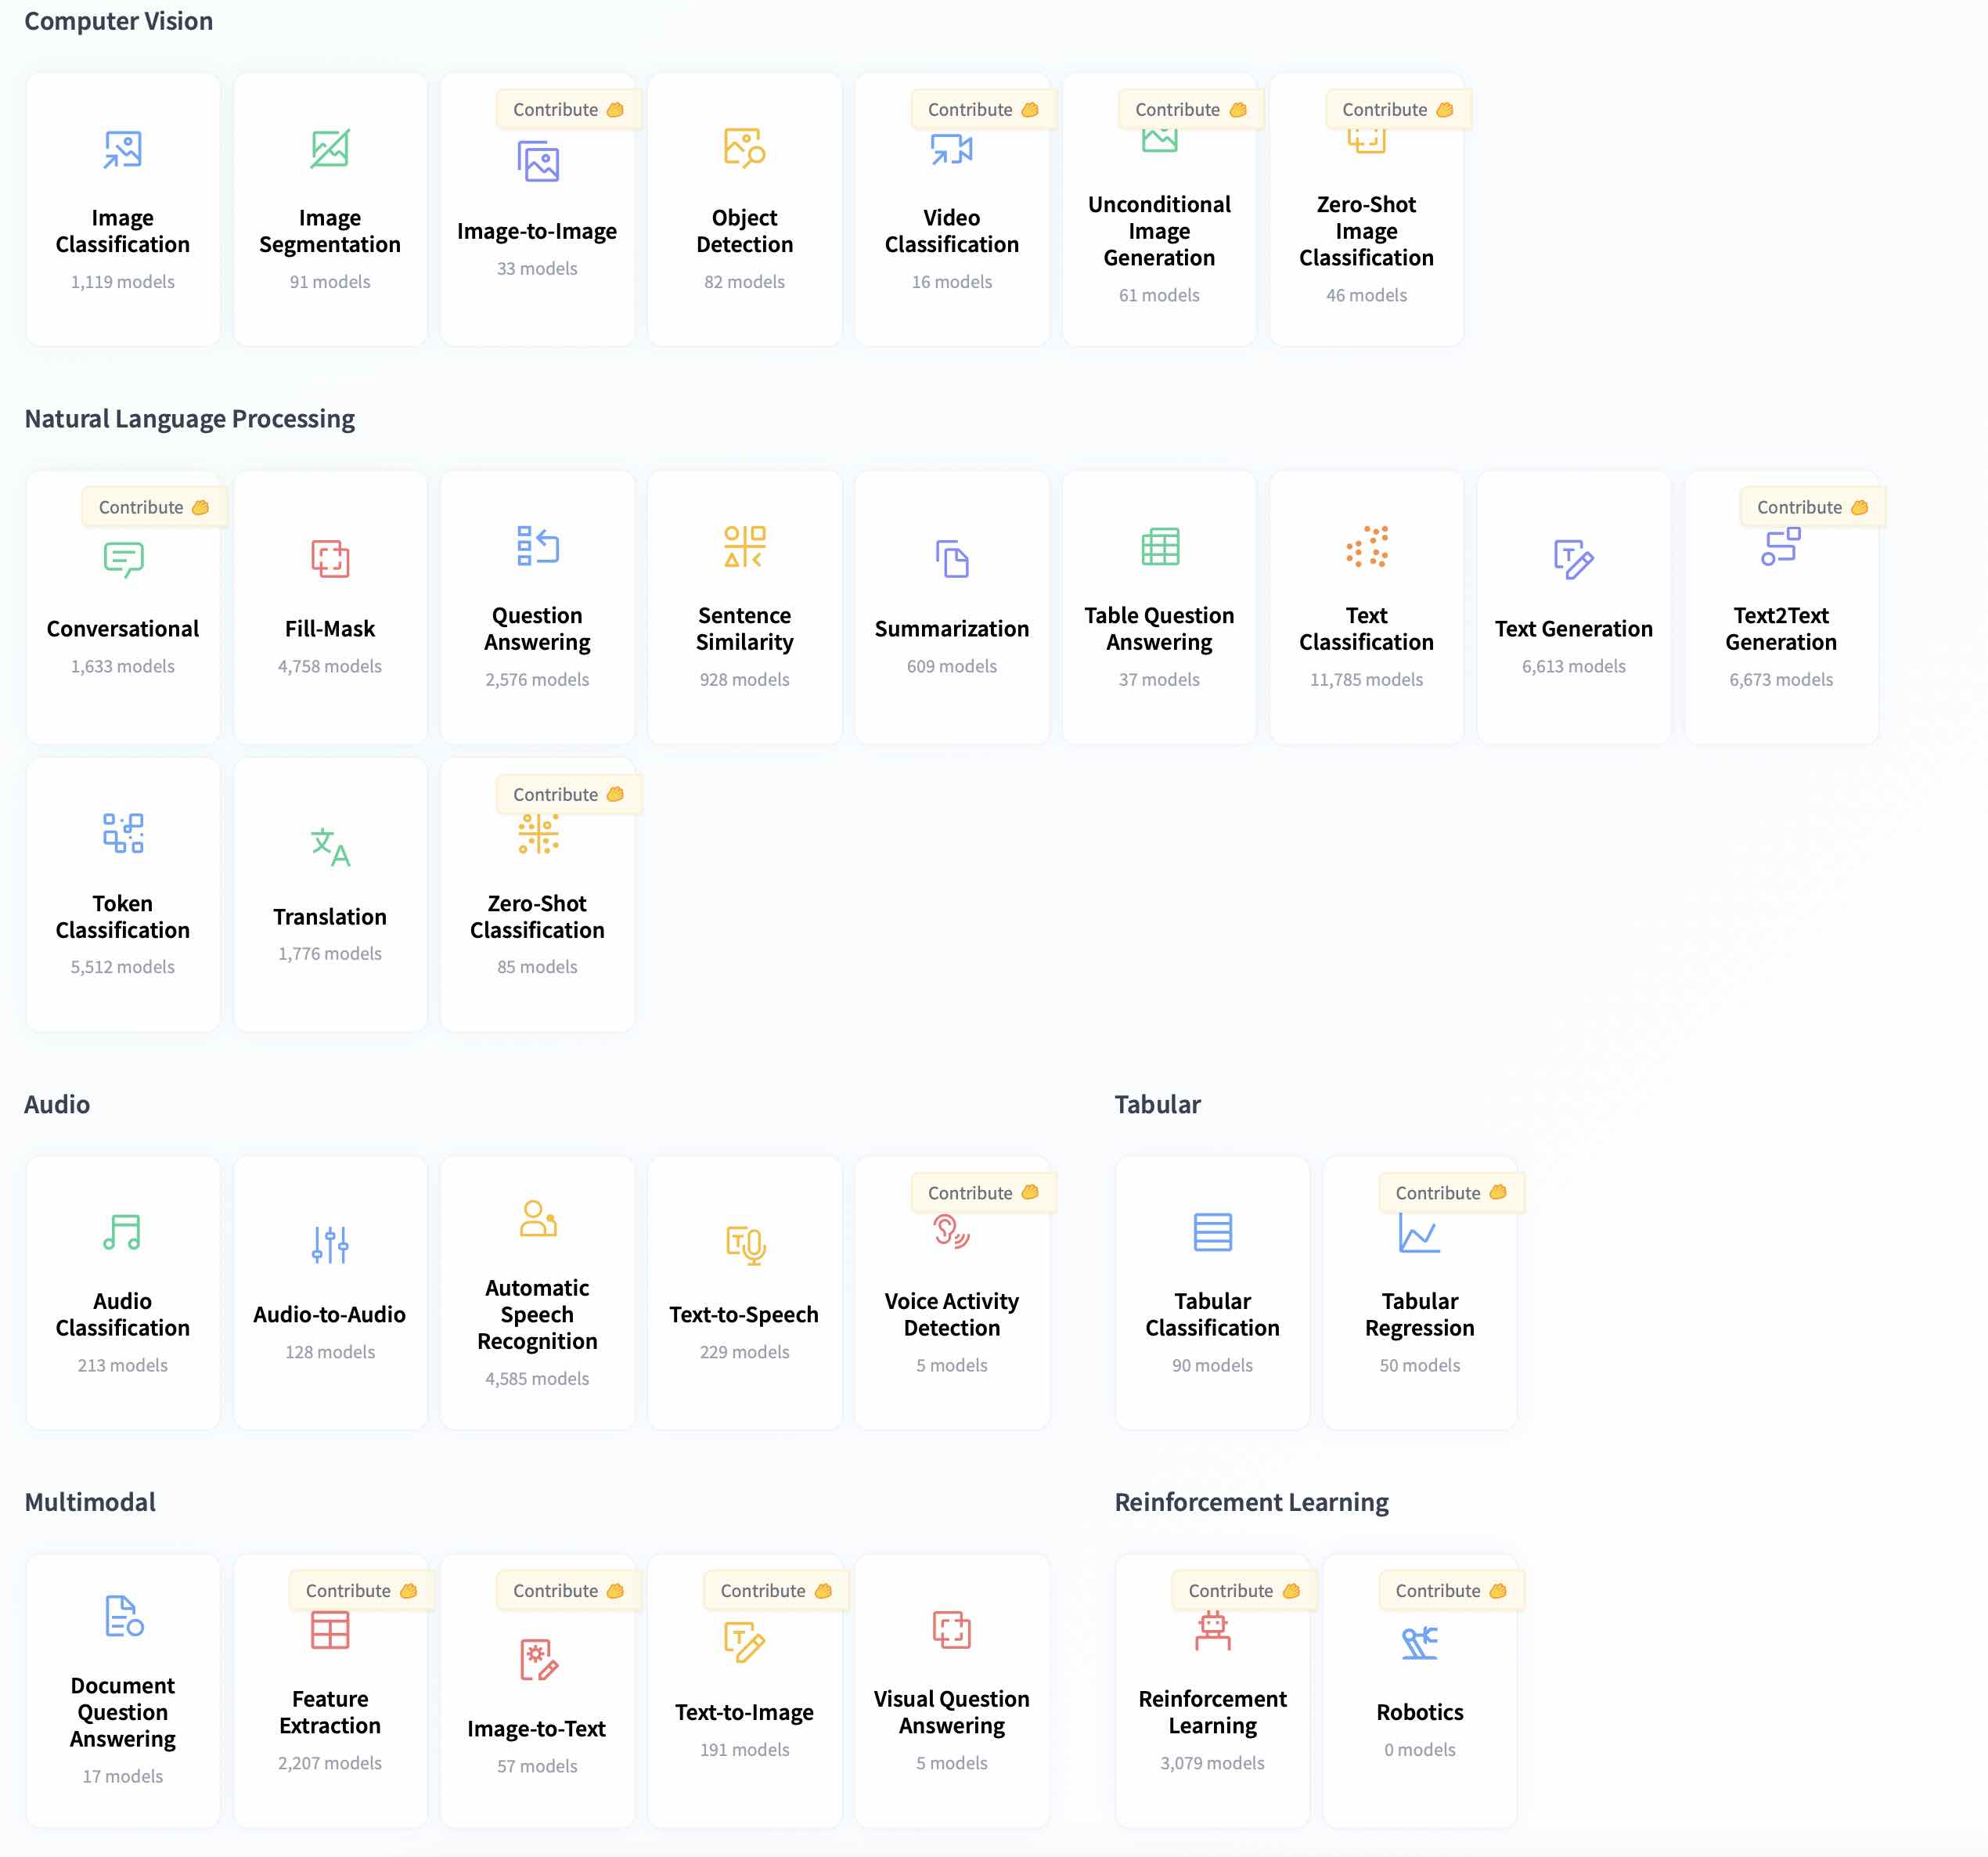Screen dimensions: 1988x1857
Task: Click the Text Classification dots icon
Action: (1366, 546)
